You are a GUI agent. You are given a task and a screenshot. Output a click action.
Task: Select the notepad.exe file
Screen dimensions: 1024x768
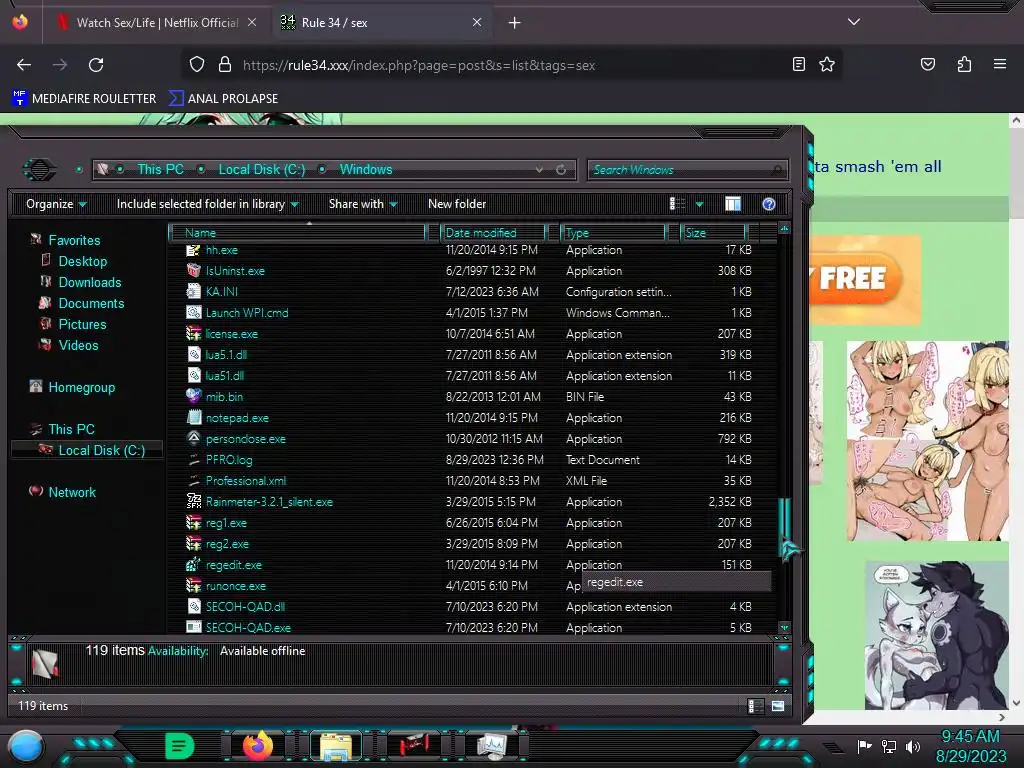(x=237, y=418)
